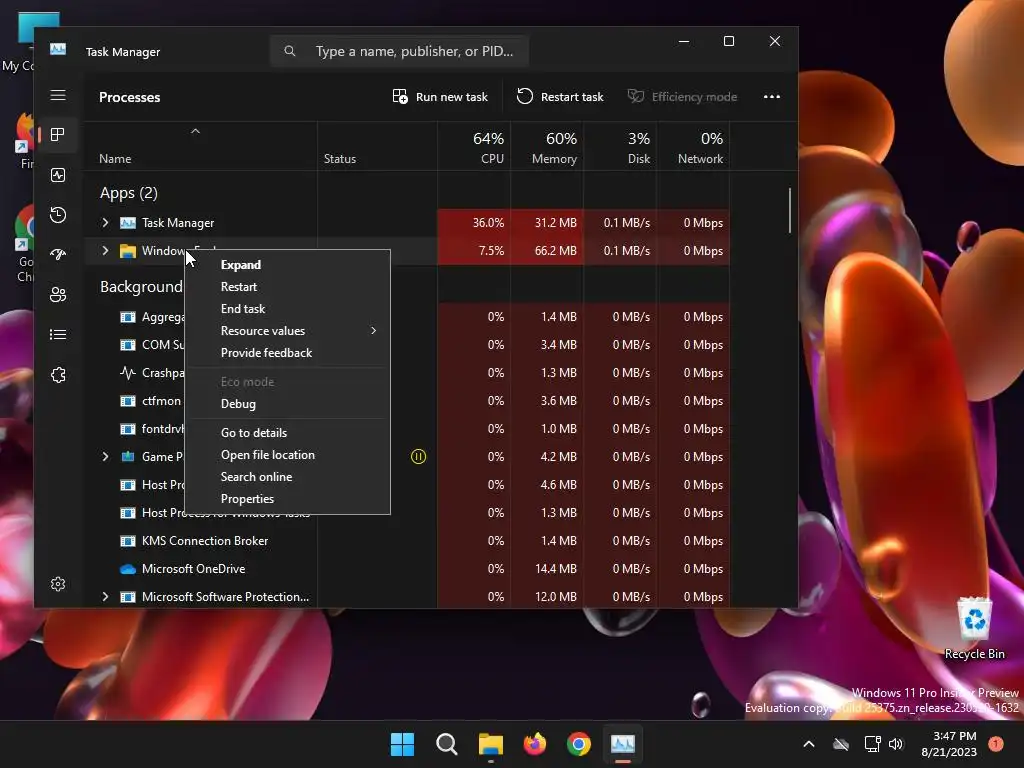Click the Apps (2) group header
1024x768 pixels.
(x=129, y=193)
